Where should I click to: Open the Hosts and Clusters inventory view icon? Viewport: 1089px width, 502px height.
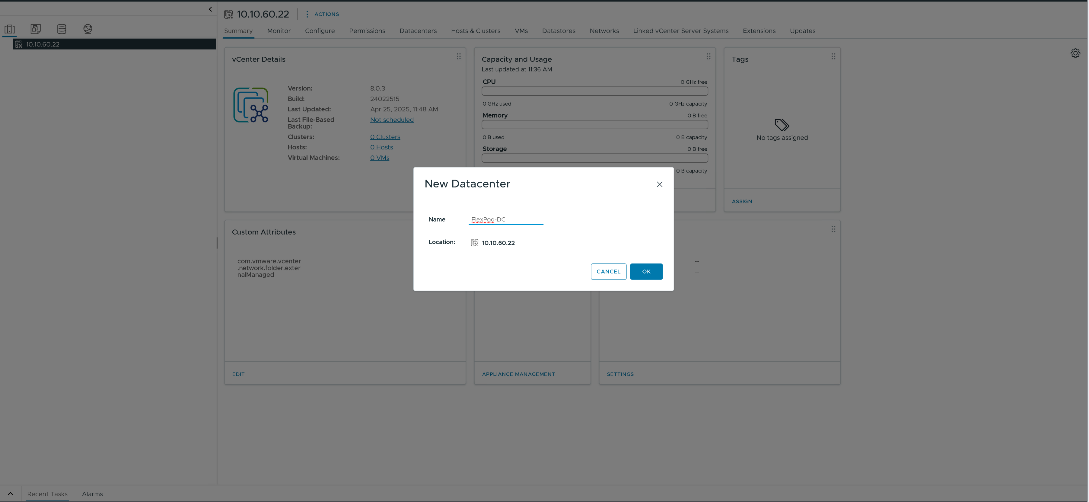point(10,29)
